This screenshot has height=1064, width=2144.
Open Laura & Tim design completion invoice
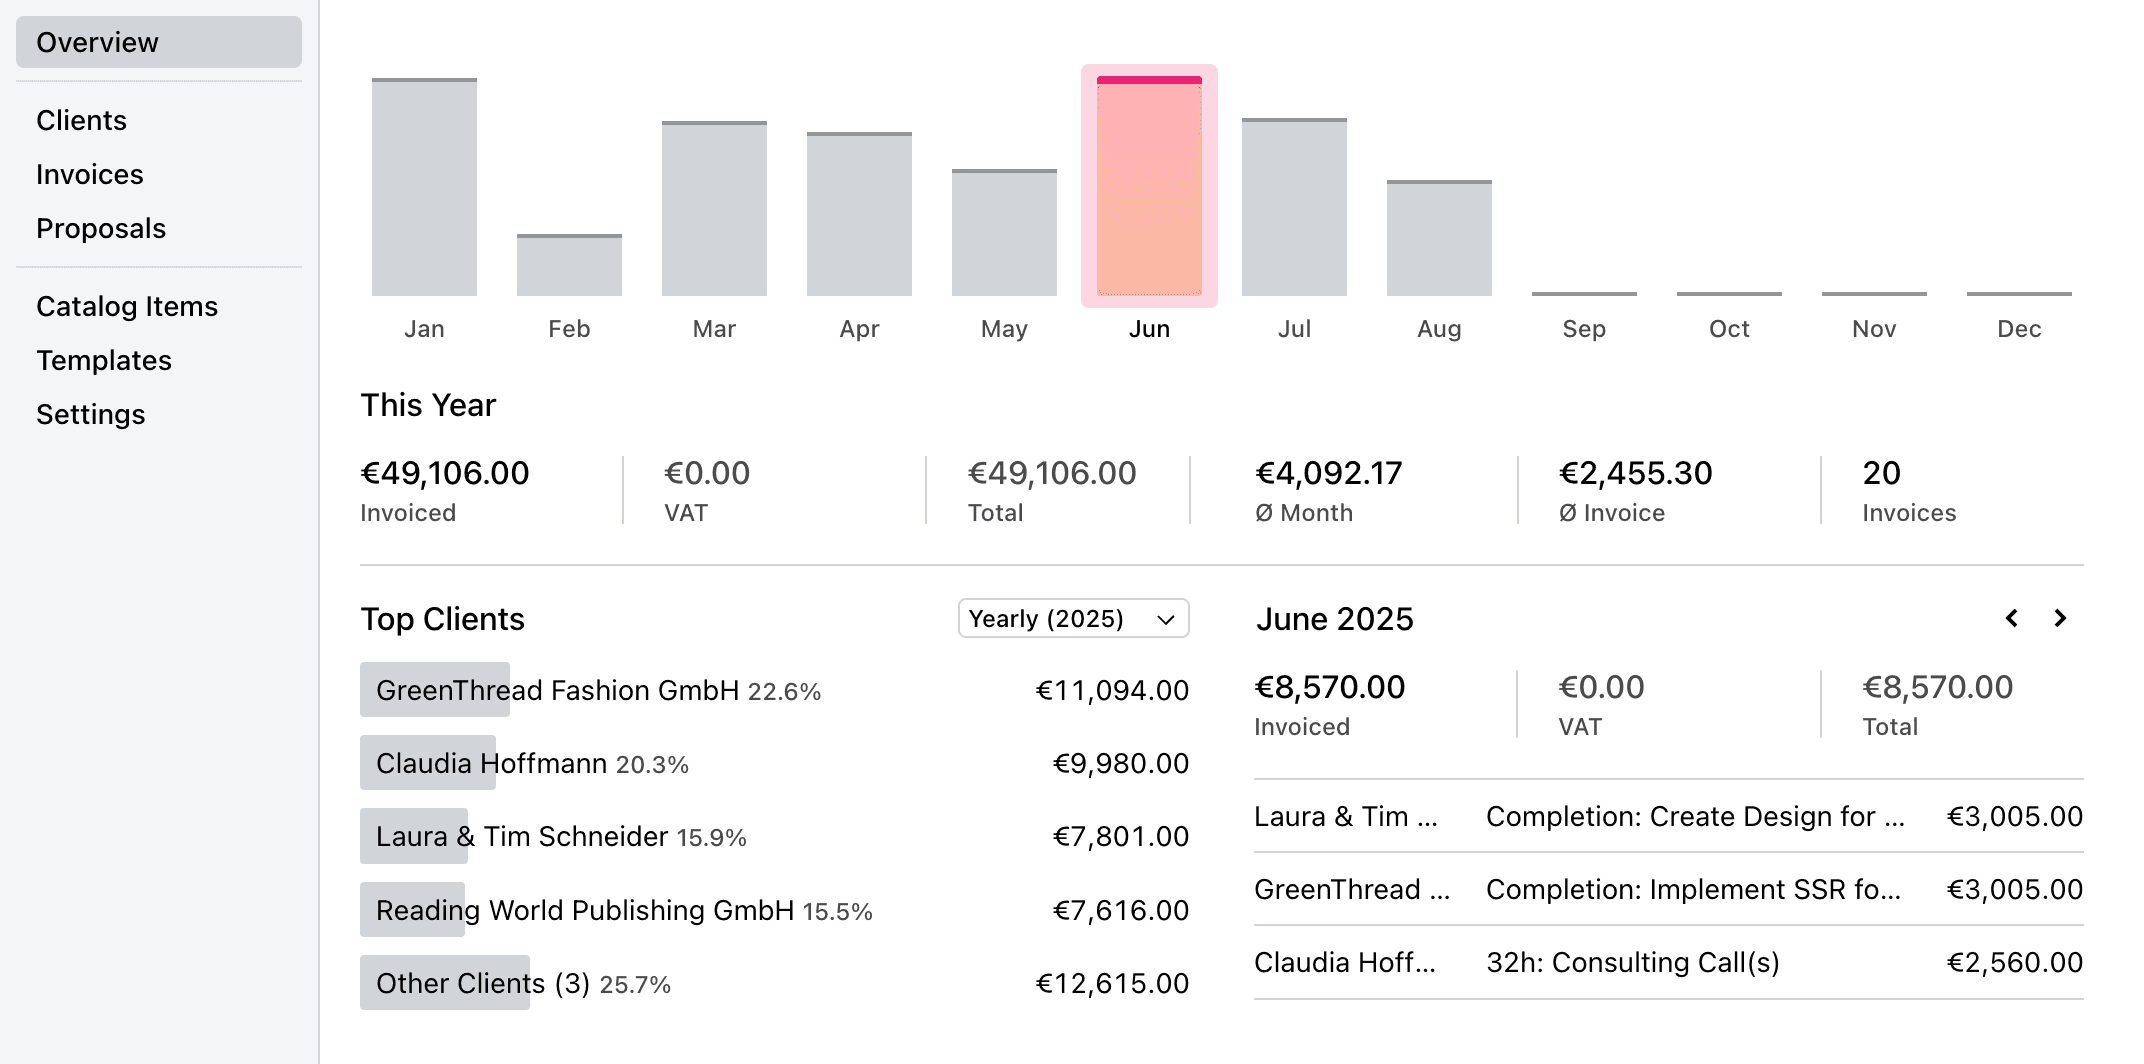(x=1668, y=817)
